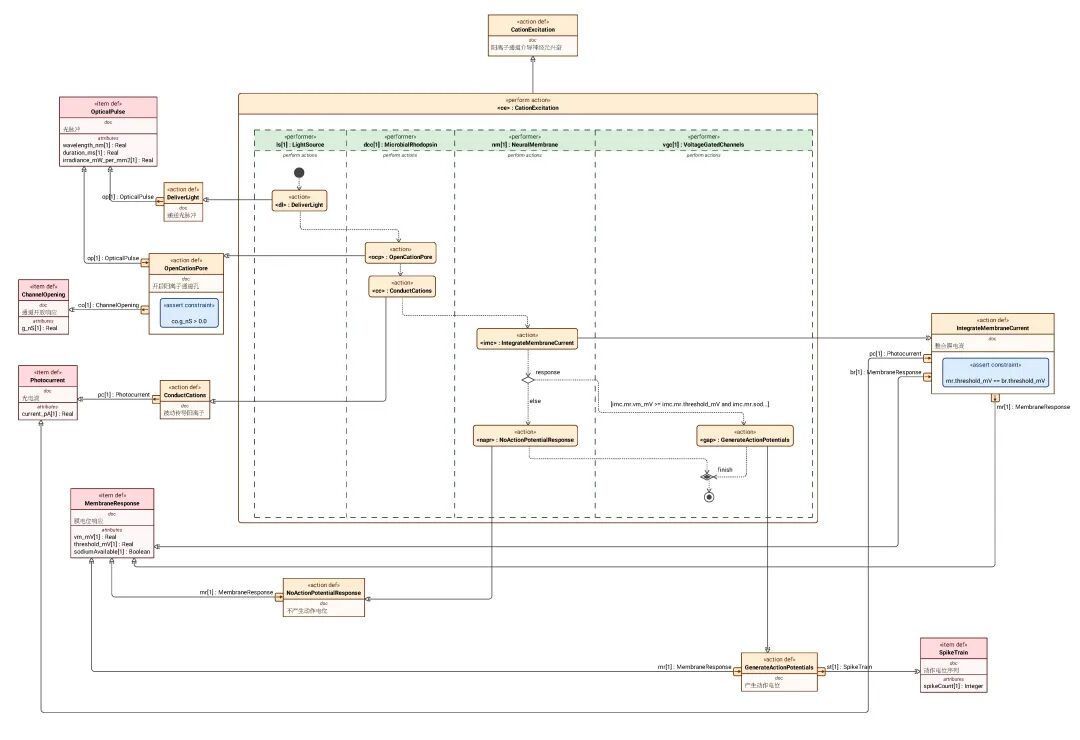This screenshot has width=1080, height=740.
Task: Select the «imc» : IntegrateMembraneCurrent action node
Action: (x=528, y=339)
